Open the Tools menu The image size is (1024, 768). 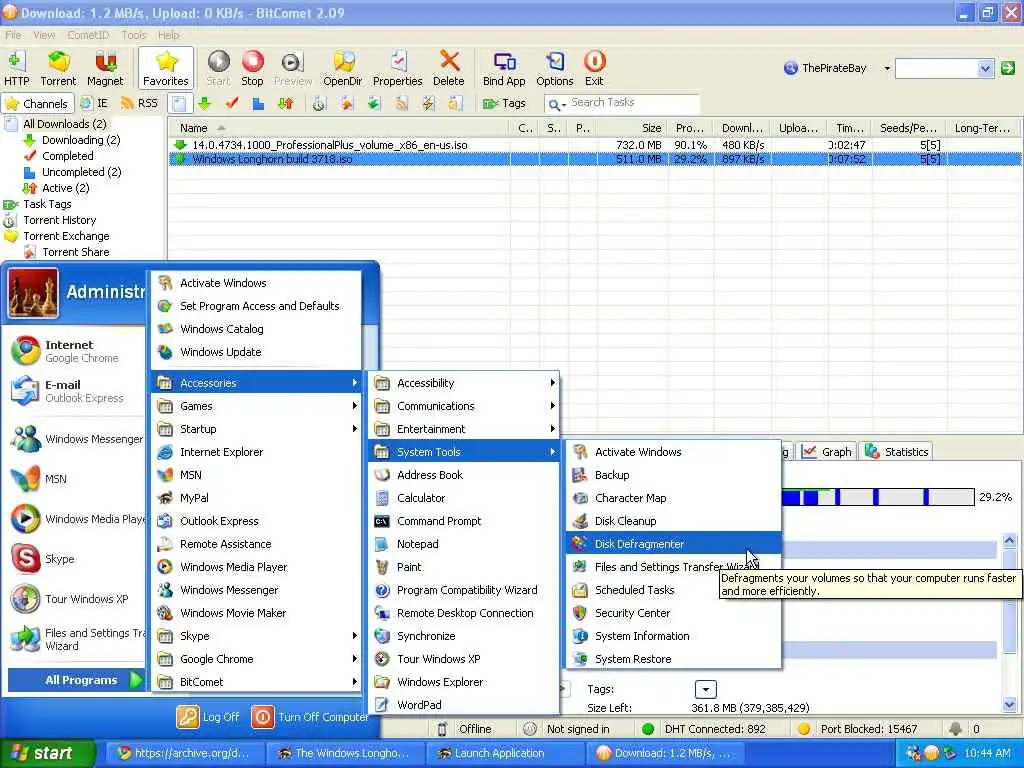click(133, 35)
